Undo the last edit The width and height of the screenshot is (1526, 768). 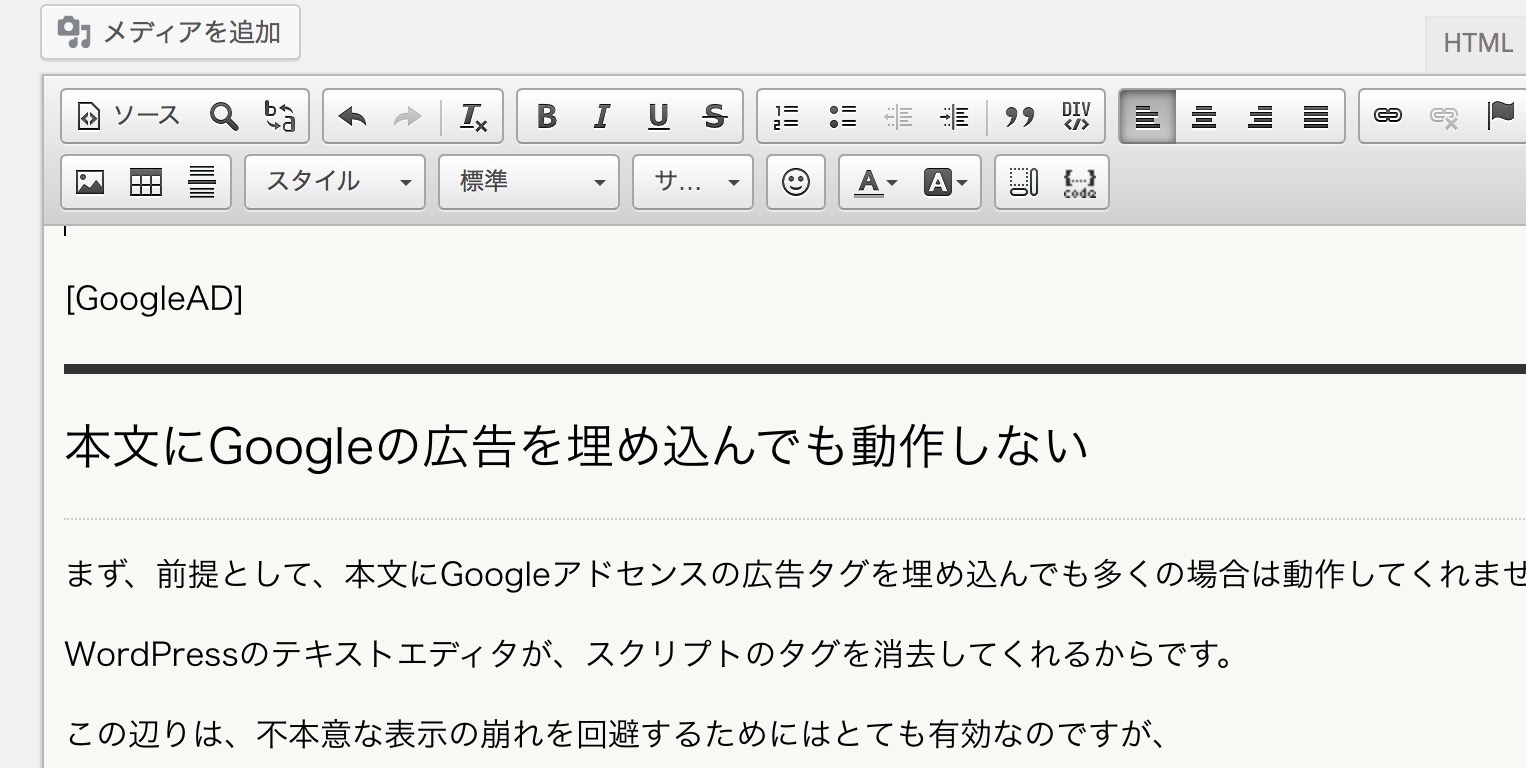pyautogui.click(x=353, y=116)
